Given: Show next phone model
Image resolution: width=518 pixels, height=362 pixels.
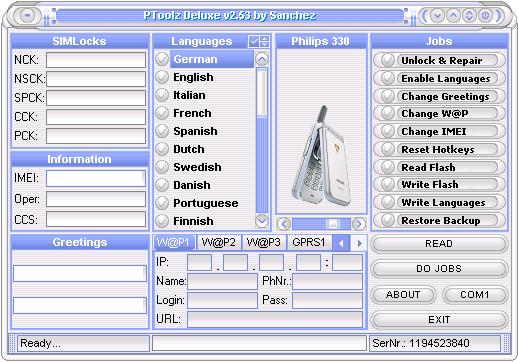Looking at the screenshot, I should (x=359, y=224).
